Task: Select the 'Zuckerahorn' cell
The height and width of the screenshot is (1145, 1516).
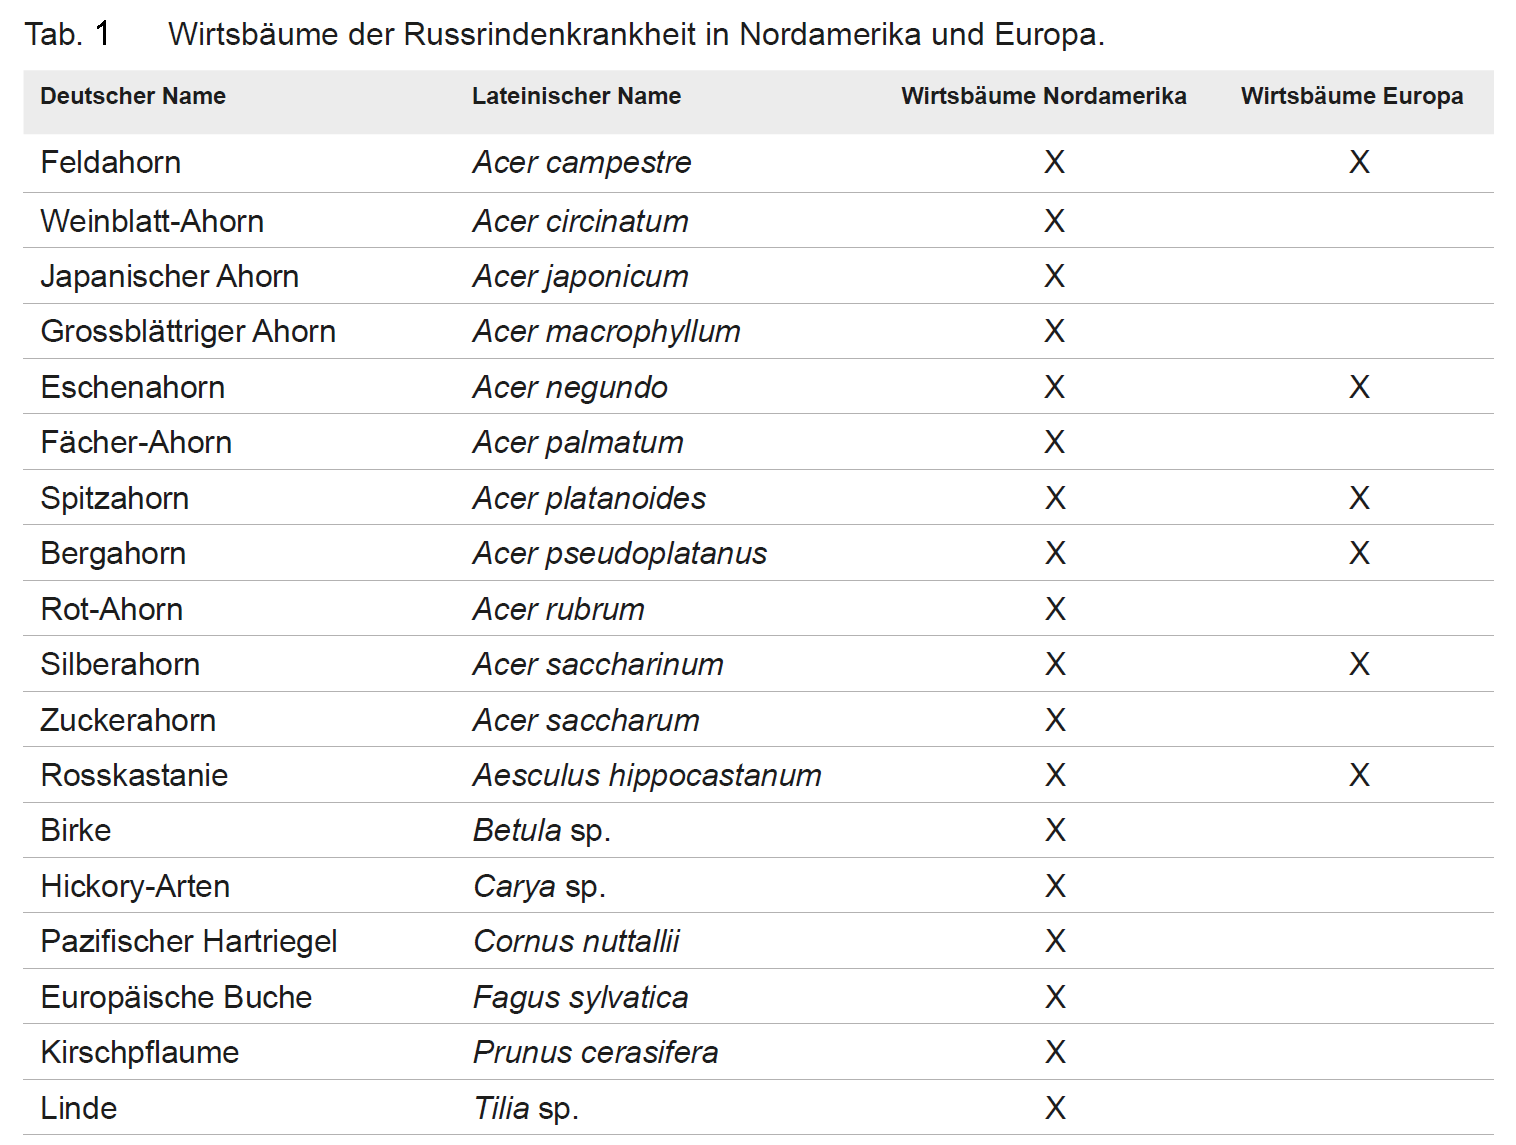Action: [128, 720]
